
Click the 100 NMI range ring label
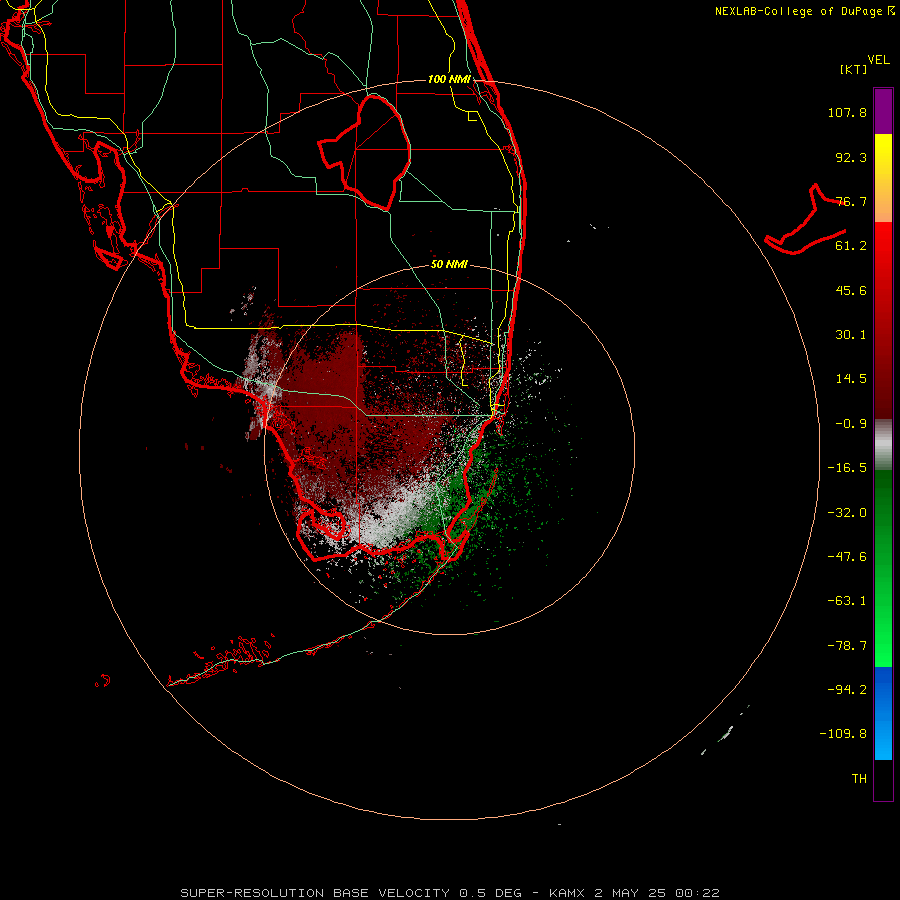(x=449, y=79)
